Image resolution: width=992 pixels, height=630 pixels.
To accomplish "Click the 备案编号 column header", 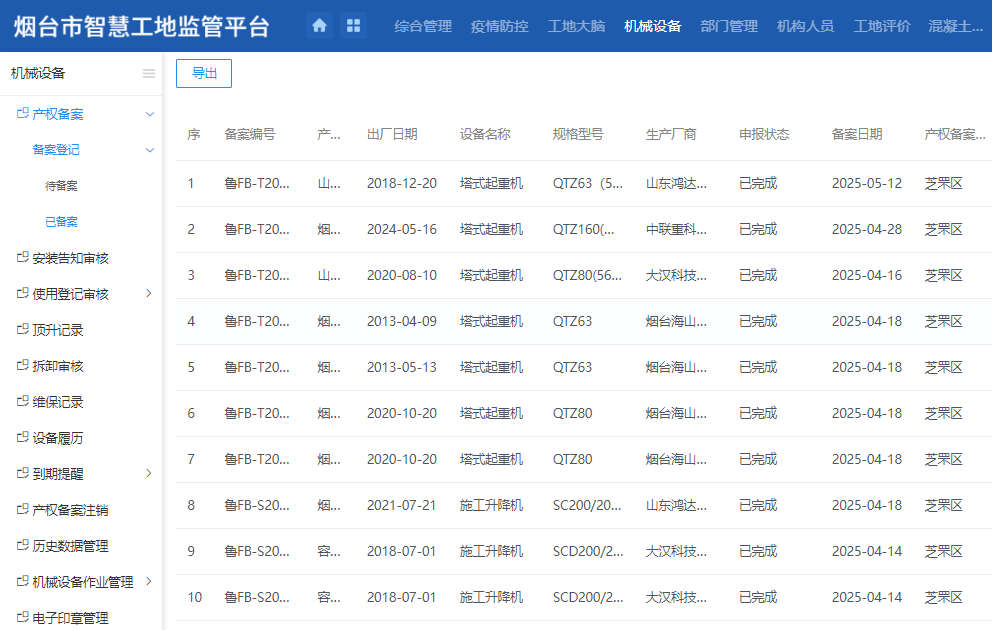I will tap(250, 134).
